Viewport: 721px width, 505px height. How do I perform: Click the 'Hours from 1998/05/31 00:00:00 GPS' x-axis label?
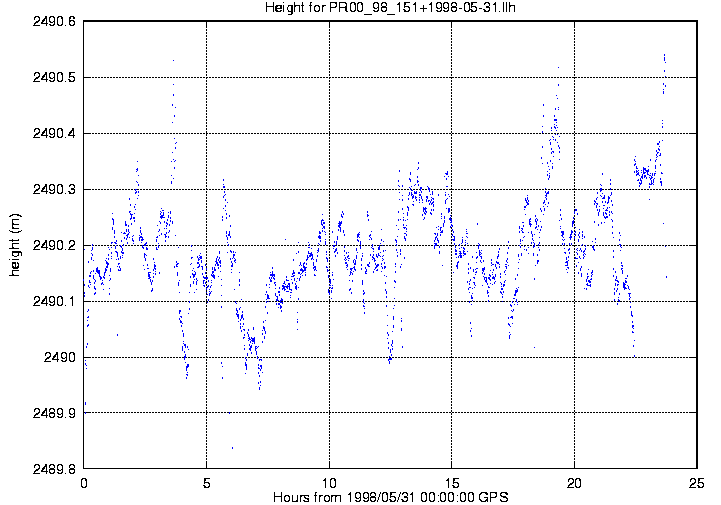[390, 497]
